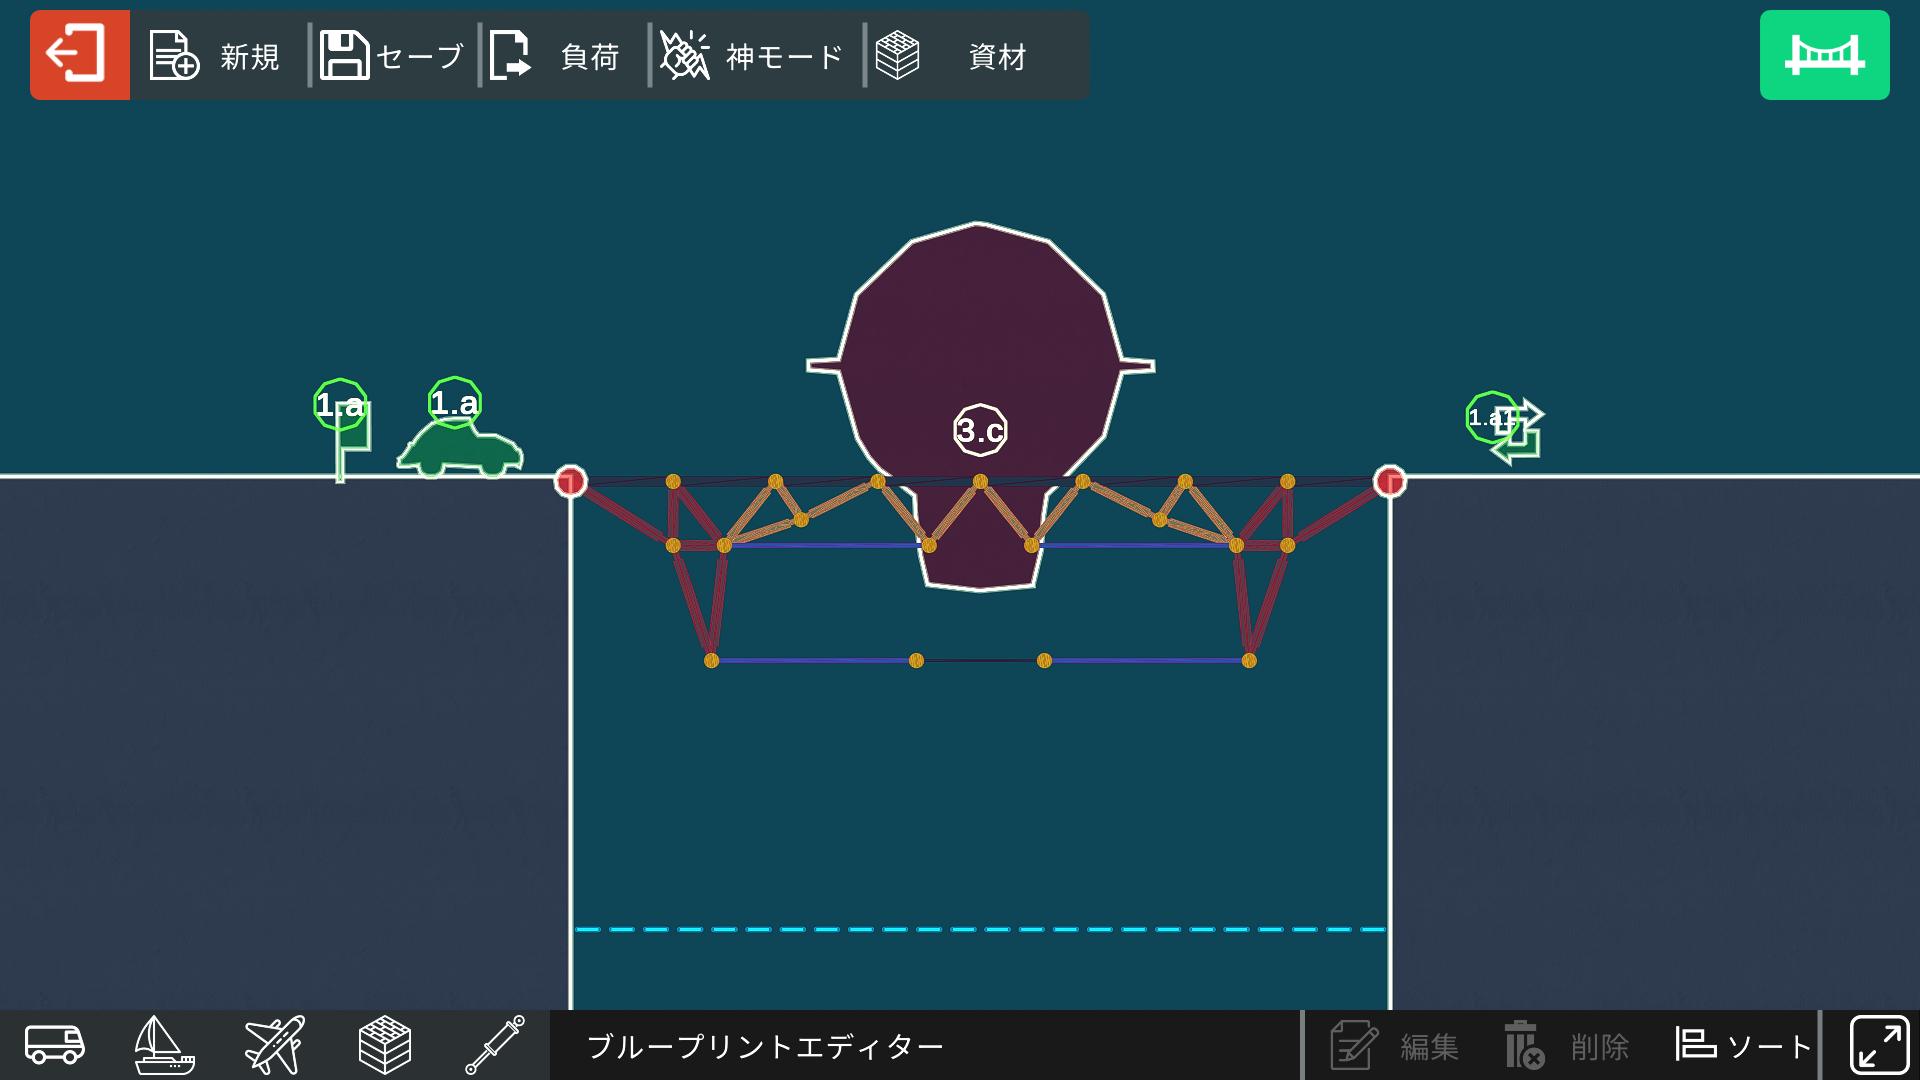Select bottom-left joint of lower blue beam

(711, 660)
